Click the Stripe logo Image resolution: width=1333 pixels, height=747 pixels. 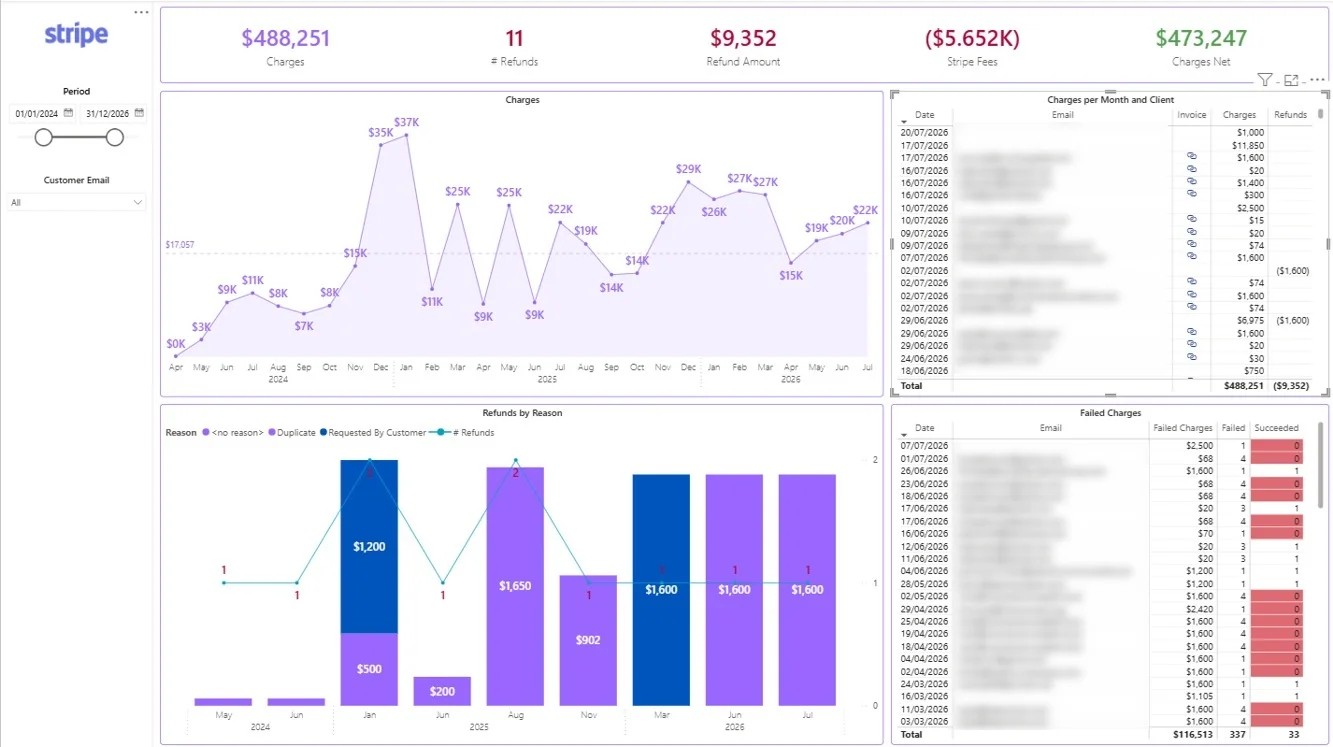tap(76, 35)
